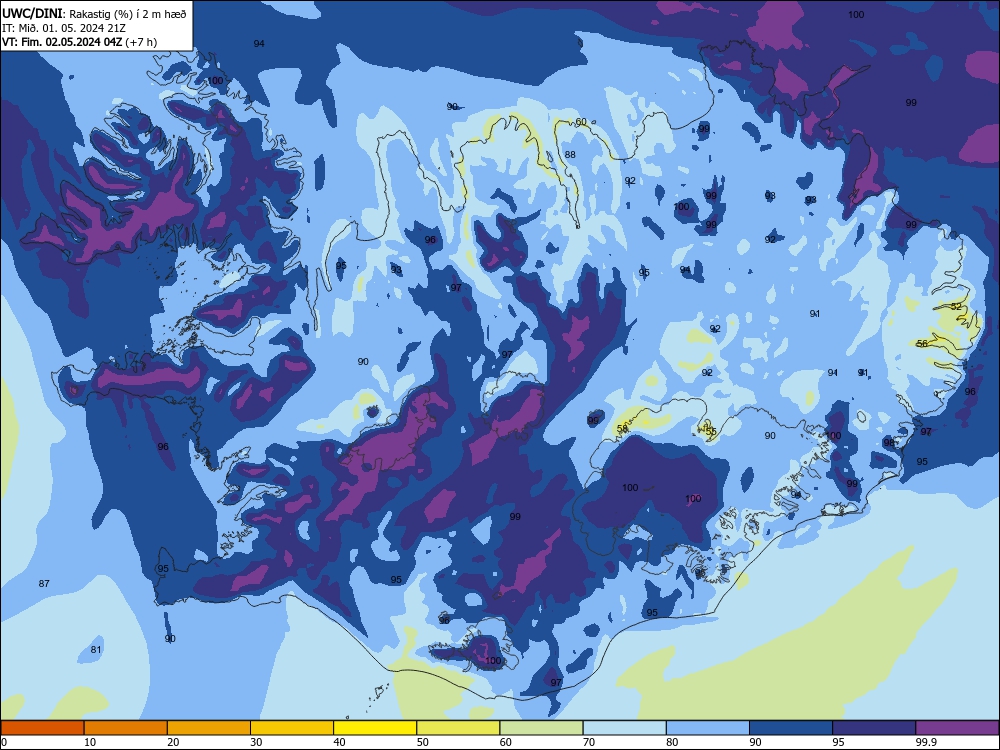Screen dimensions: 1000x750
Task: Click the '87' value label on the map
Action: point(44,584)
